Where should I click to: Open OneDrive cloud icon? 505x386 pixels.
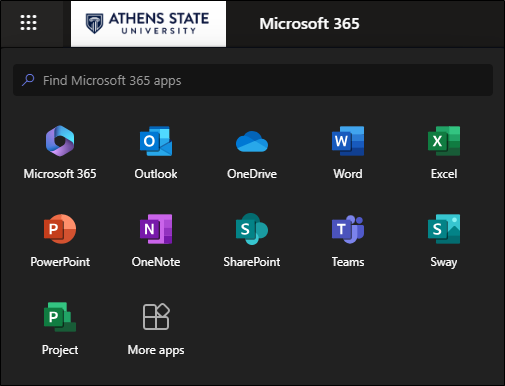click(x=252, y=142)
